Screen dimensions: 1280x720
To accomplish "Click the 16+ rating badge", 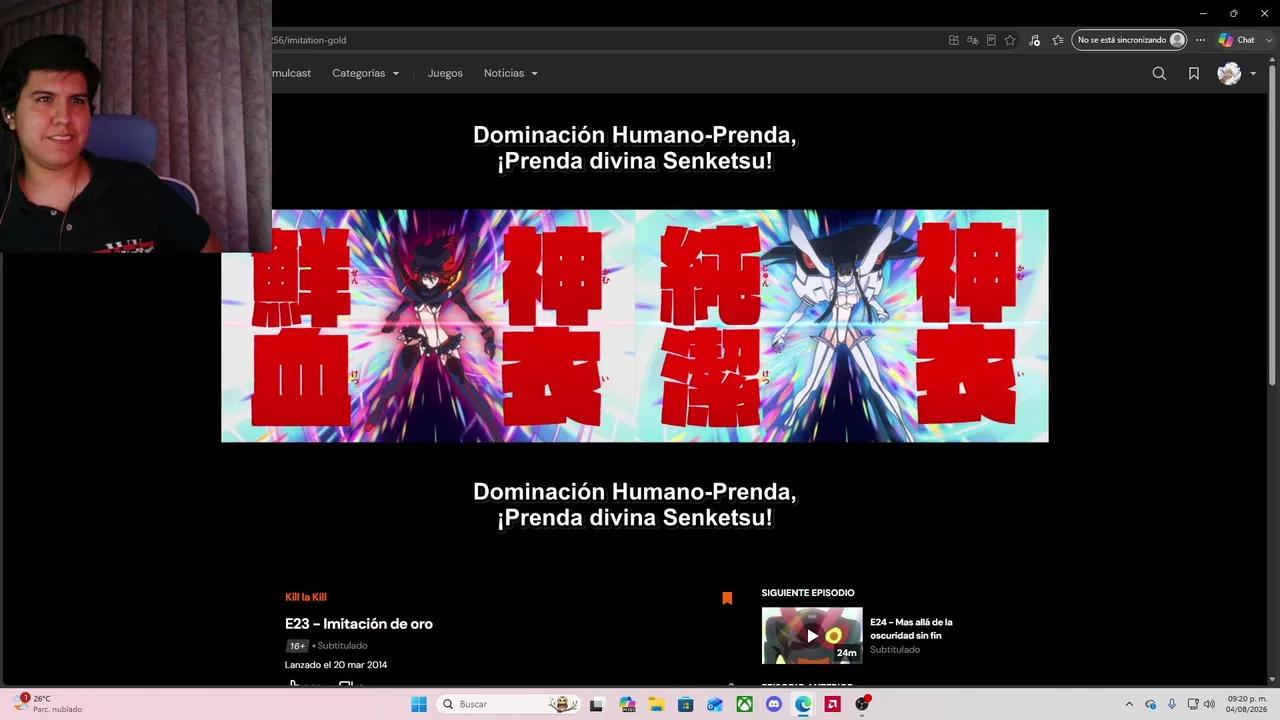I will tap(297, 646).
